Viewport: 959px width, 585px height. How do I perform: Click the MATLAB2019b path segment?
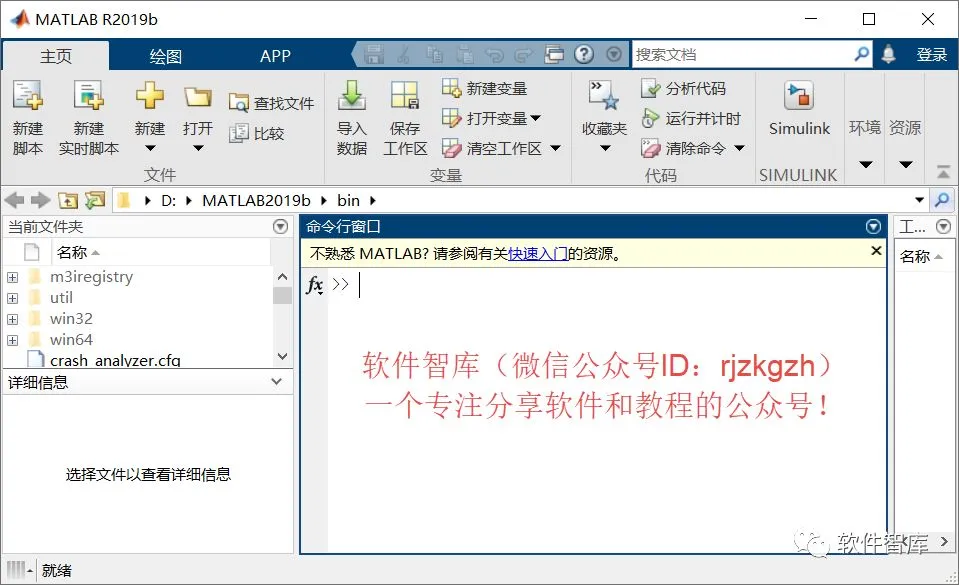256,200
